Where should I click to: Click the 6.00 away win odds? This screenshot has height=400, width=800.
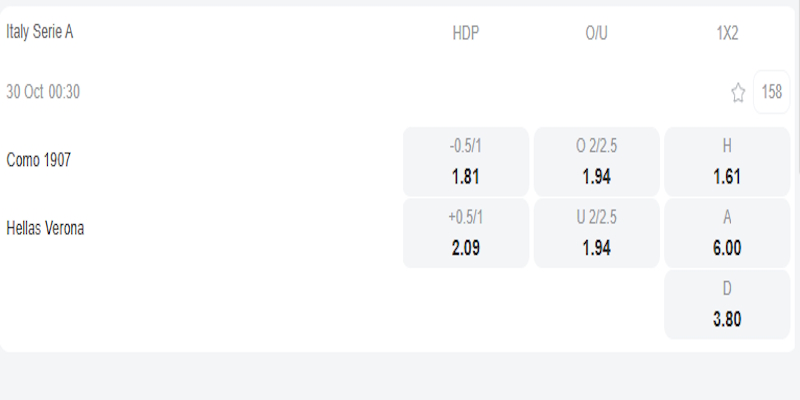pos(727,248)
